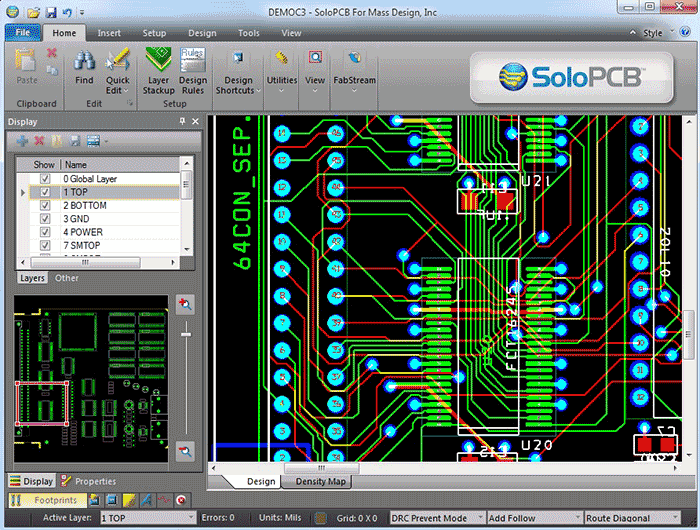Viewport: 700px width, 530px height.
Task: Open the Properties panel tab
Action: point(88,481)
